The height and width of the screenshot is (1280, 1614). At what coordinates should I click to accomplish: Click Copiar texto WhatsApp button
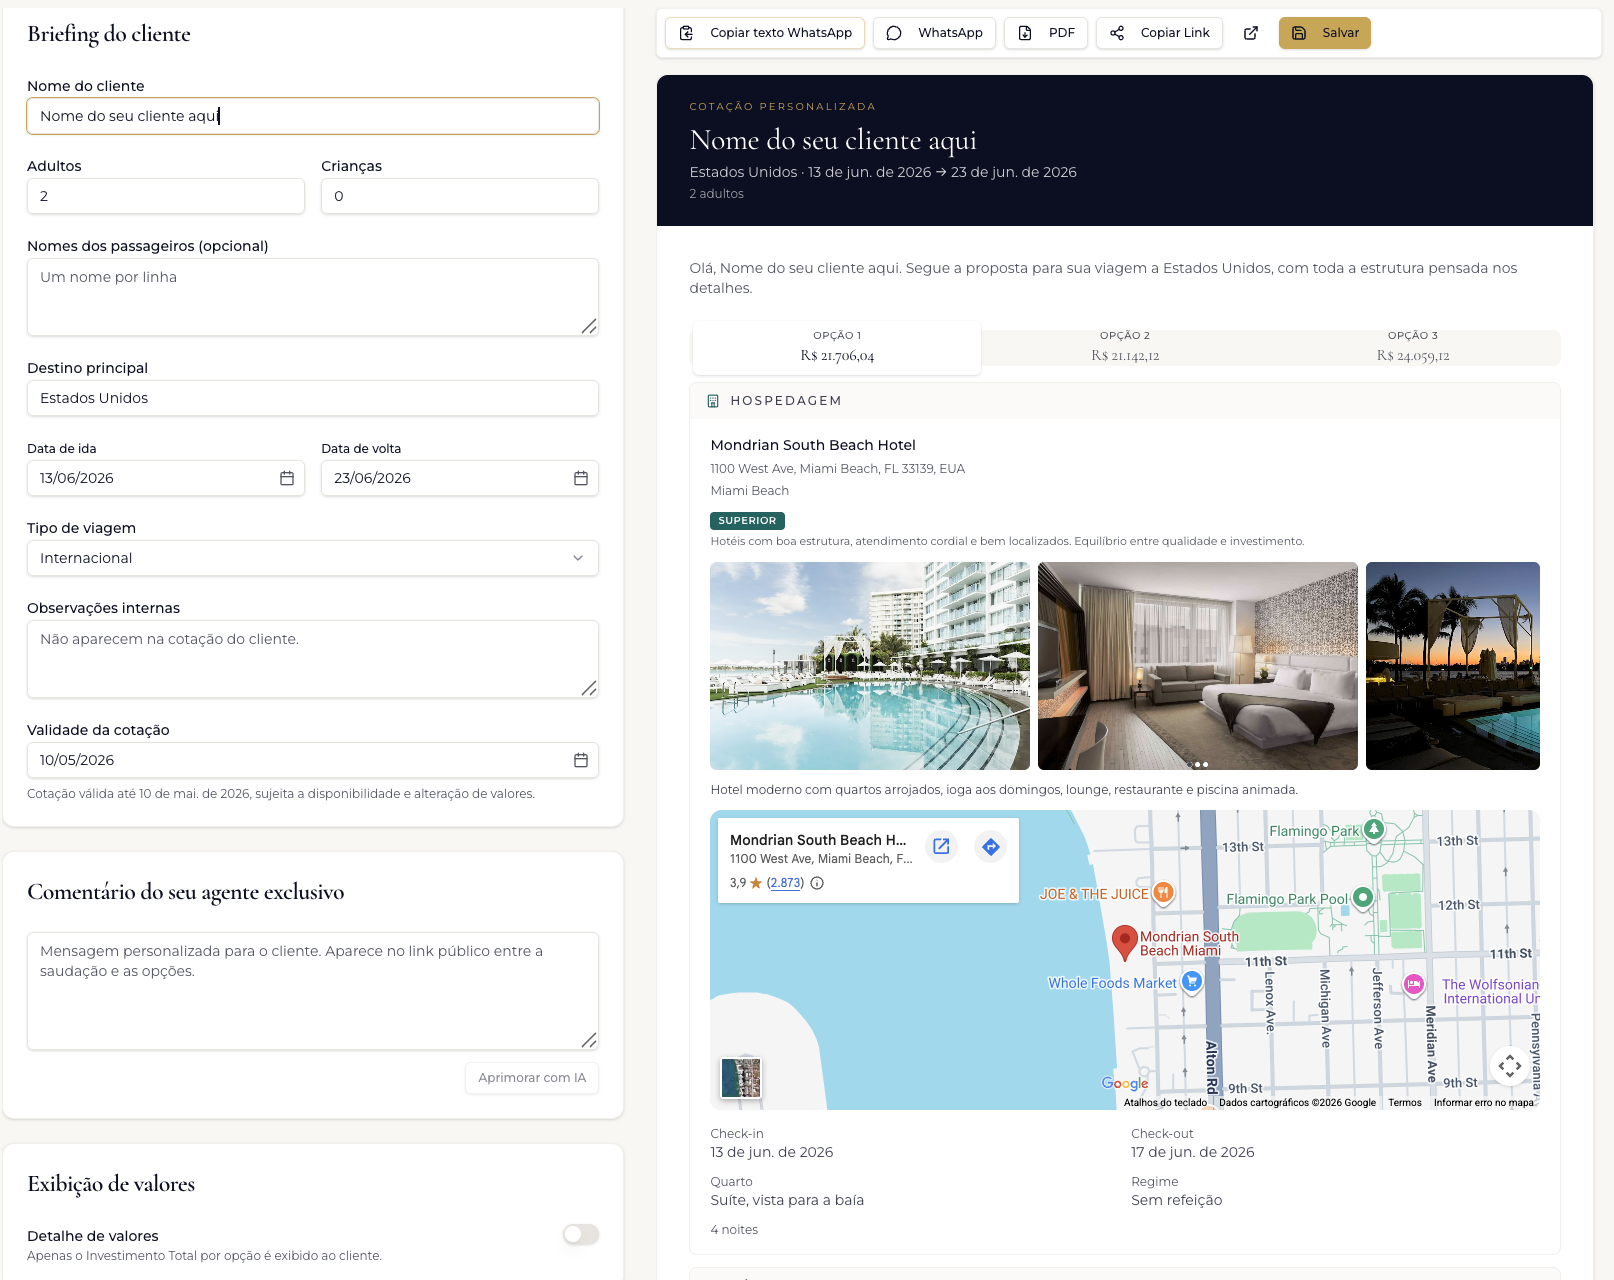coord(765,33)
